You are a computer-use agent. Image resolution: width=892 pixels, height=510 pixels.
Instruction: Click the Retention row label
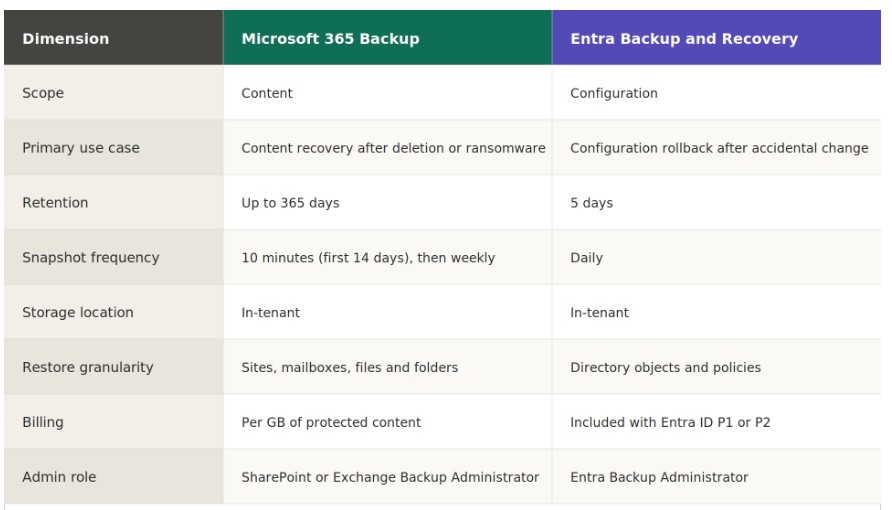coord(55,203)
